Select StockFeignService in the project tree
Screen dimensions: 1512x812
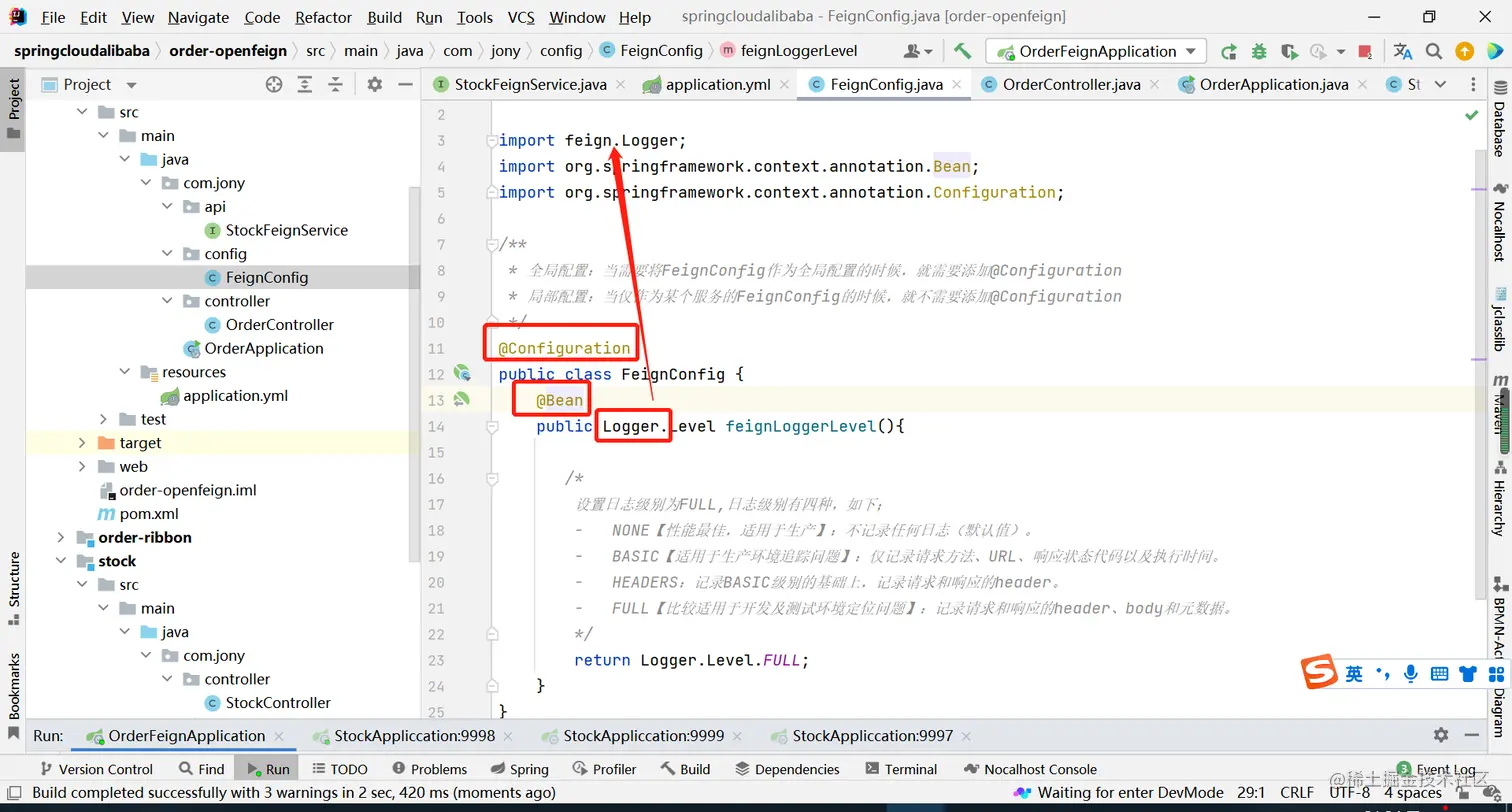(x=287, y=230)
